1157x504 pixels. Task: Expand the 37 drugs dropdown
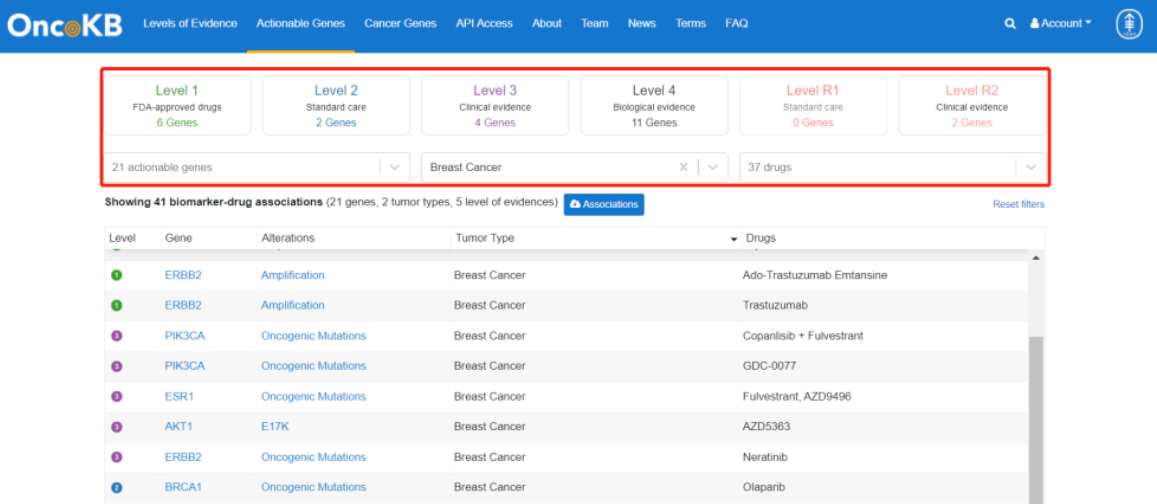(x=1030, y=168)
